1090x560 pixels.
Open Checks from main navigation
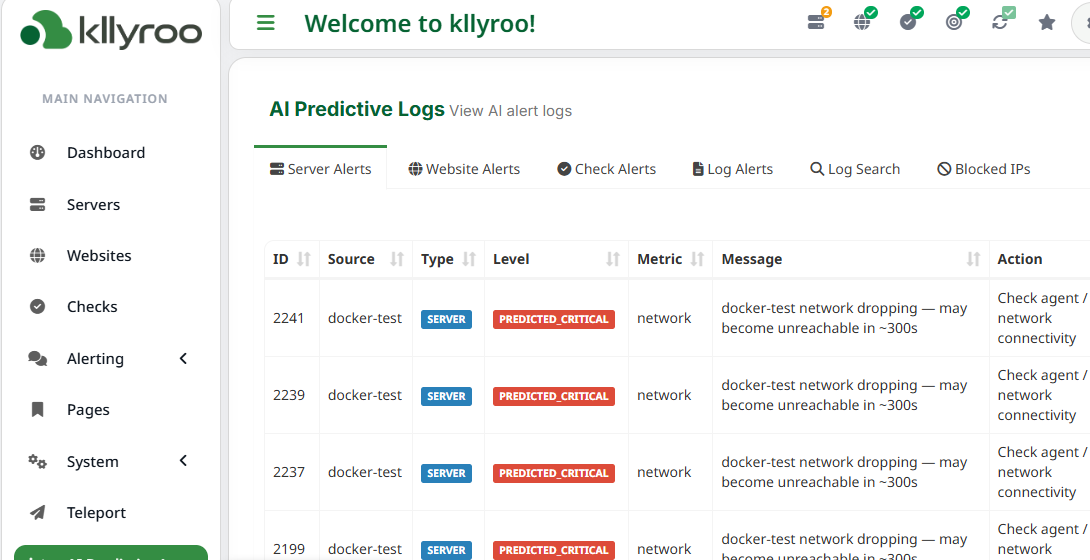point(92,306)
